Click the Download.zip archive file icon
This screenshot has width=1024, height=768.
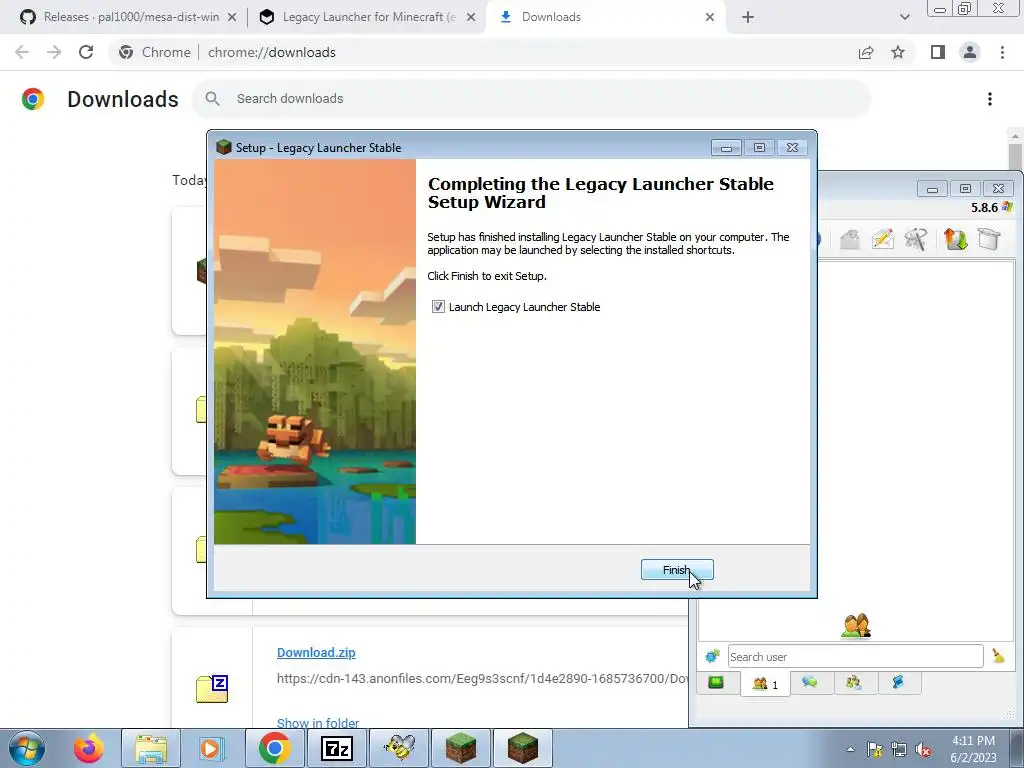pos(212,689)
